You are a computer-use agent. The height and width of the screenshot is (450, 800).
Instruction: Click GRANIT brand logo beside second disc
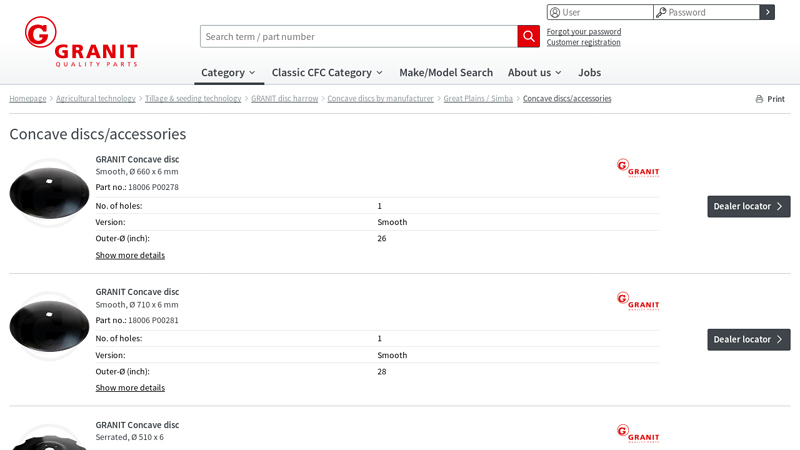(637, 301)
